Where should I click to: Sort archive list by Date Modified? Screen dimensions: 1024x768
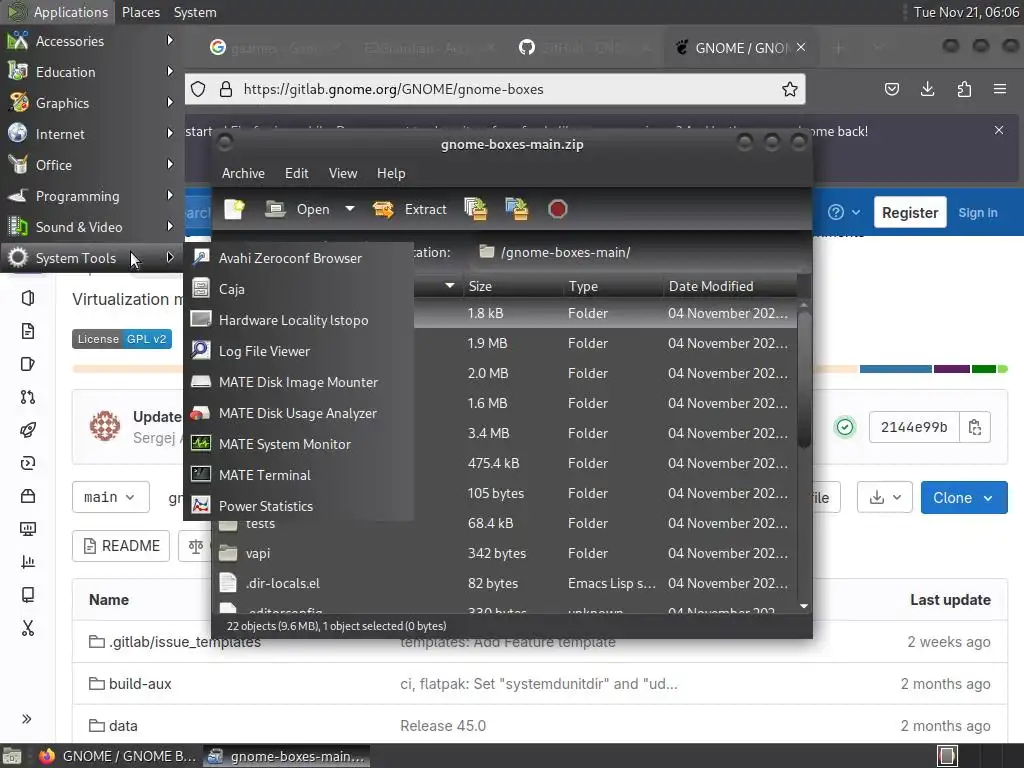(x=729, y=286)
